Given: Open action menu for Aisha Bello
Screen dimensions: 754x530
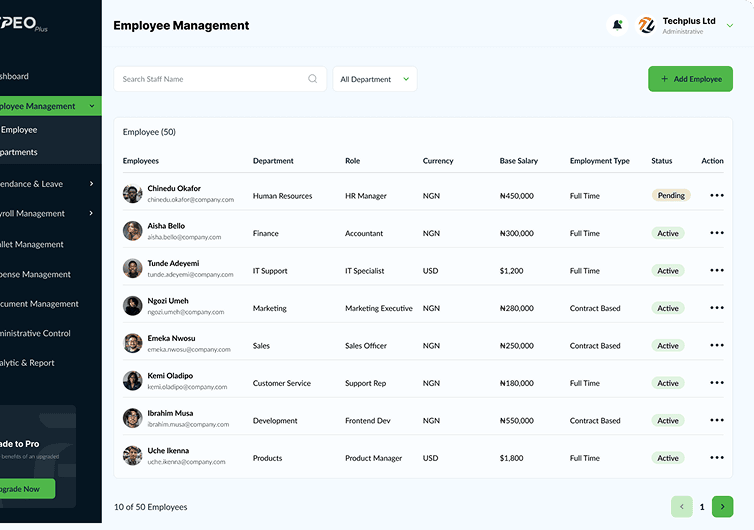Looking at the screenshot, I should click(716, 233).
